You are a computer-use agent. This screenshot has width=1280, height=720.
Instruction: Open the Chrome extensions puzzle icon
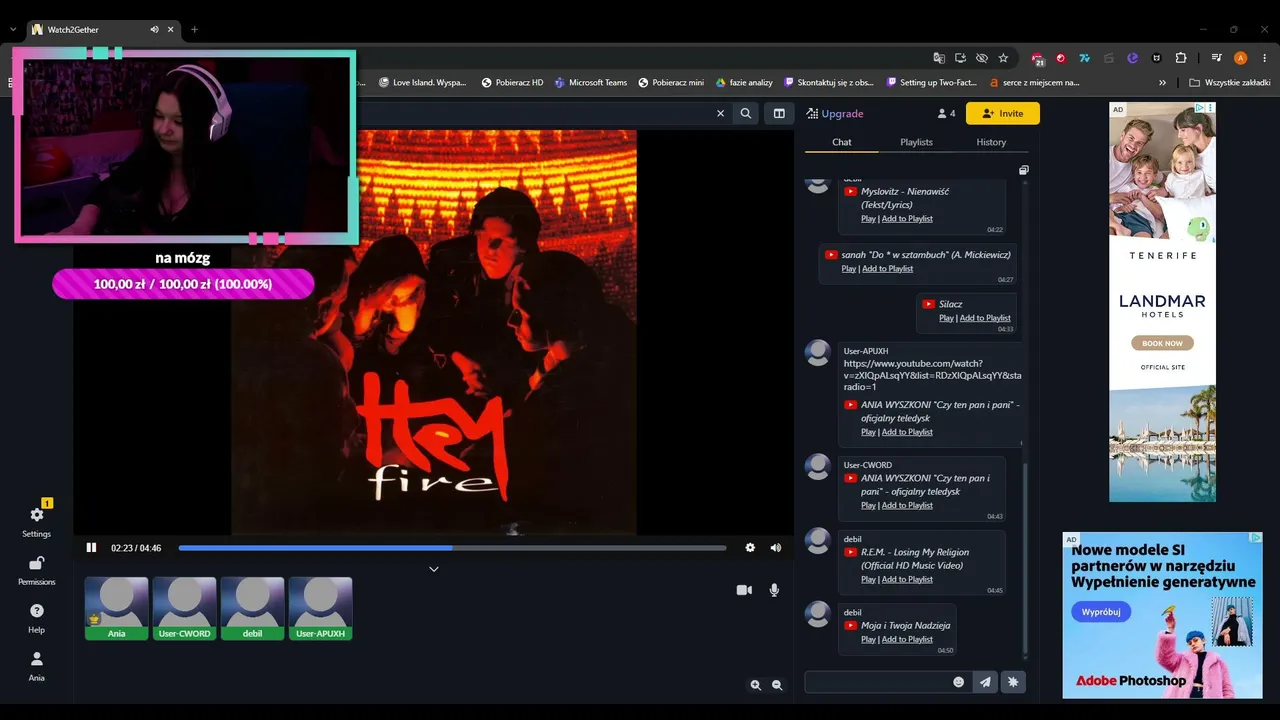coord(1181,58)
